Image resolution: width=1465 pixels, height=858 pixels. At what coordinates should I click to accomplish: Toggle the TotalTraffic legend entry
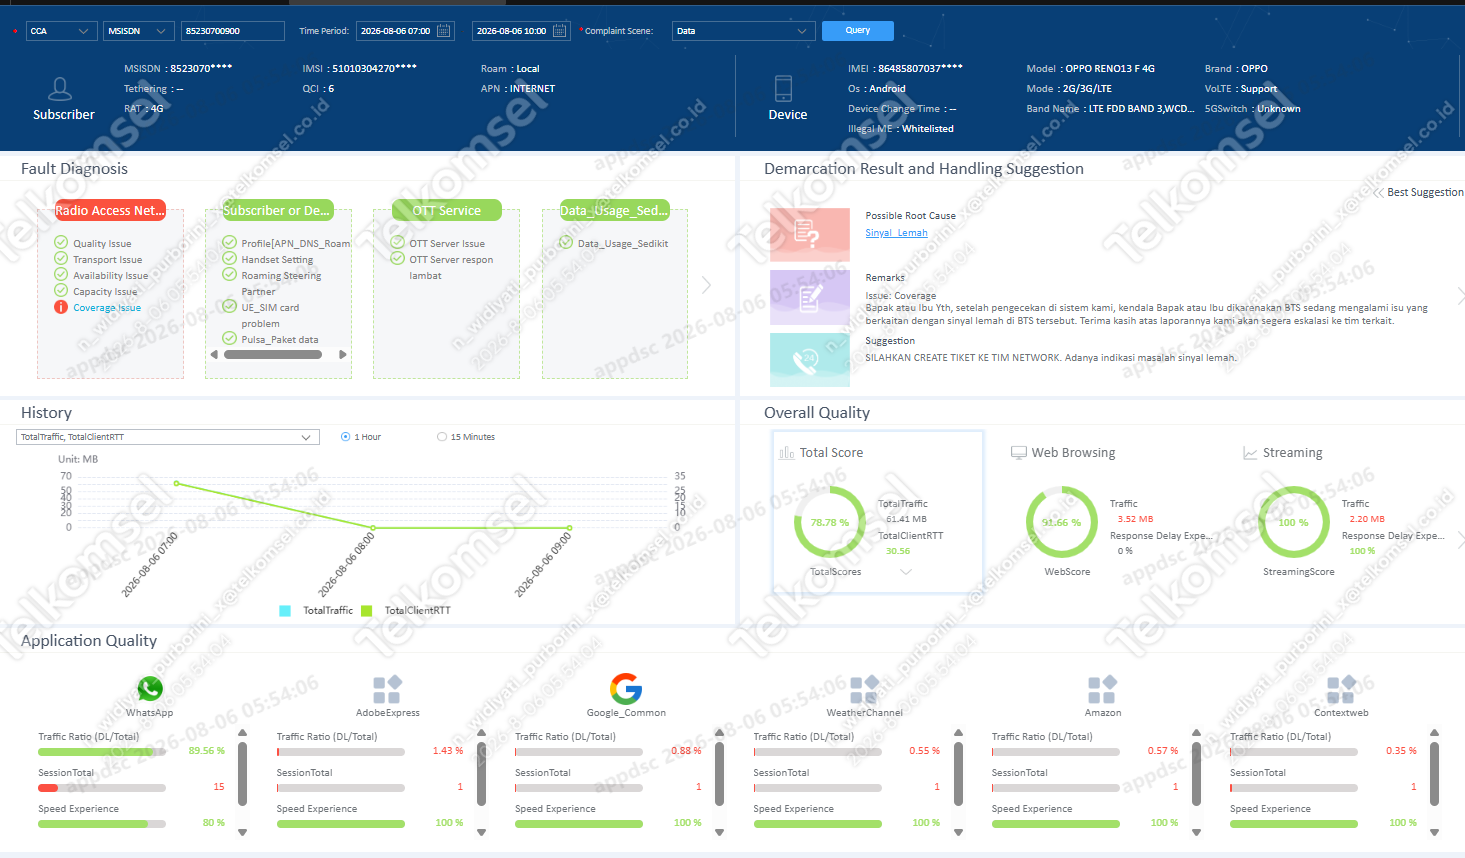point(316,610)
